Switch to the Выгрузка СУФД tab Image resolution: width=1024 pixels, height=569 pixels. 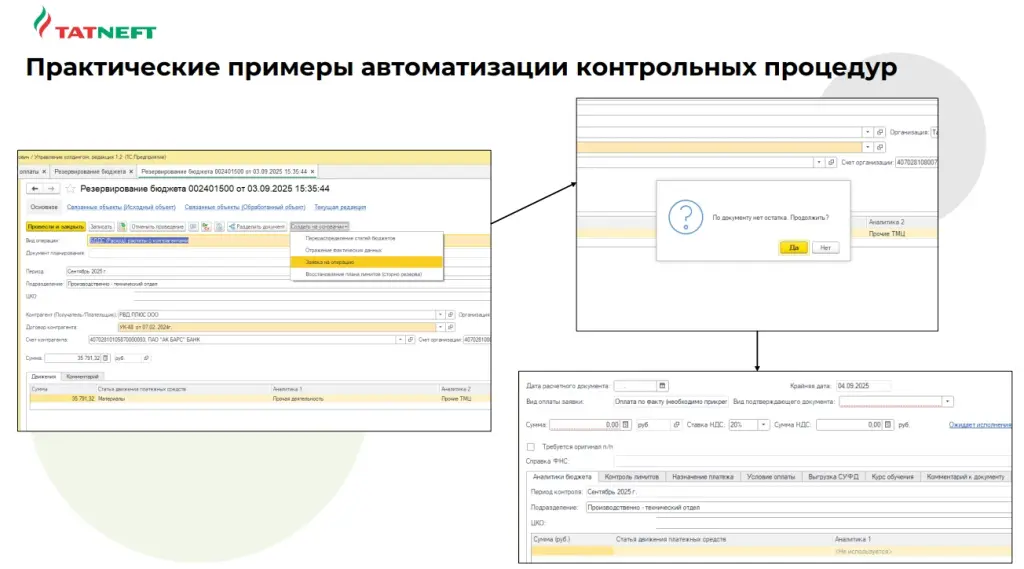833,477
